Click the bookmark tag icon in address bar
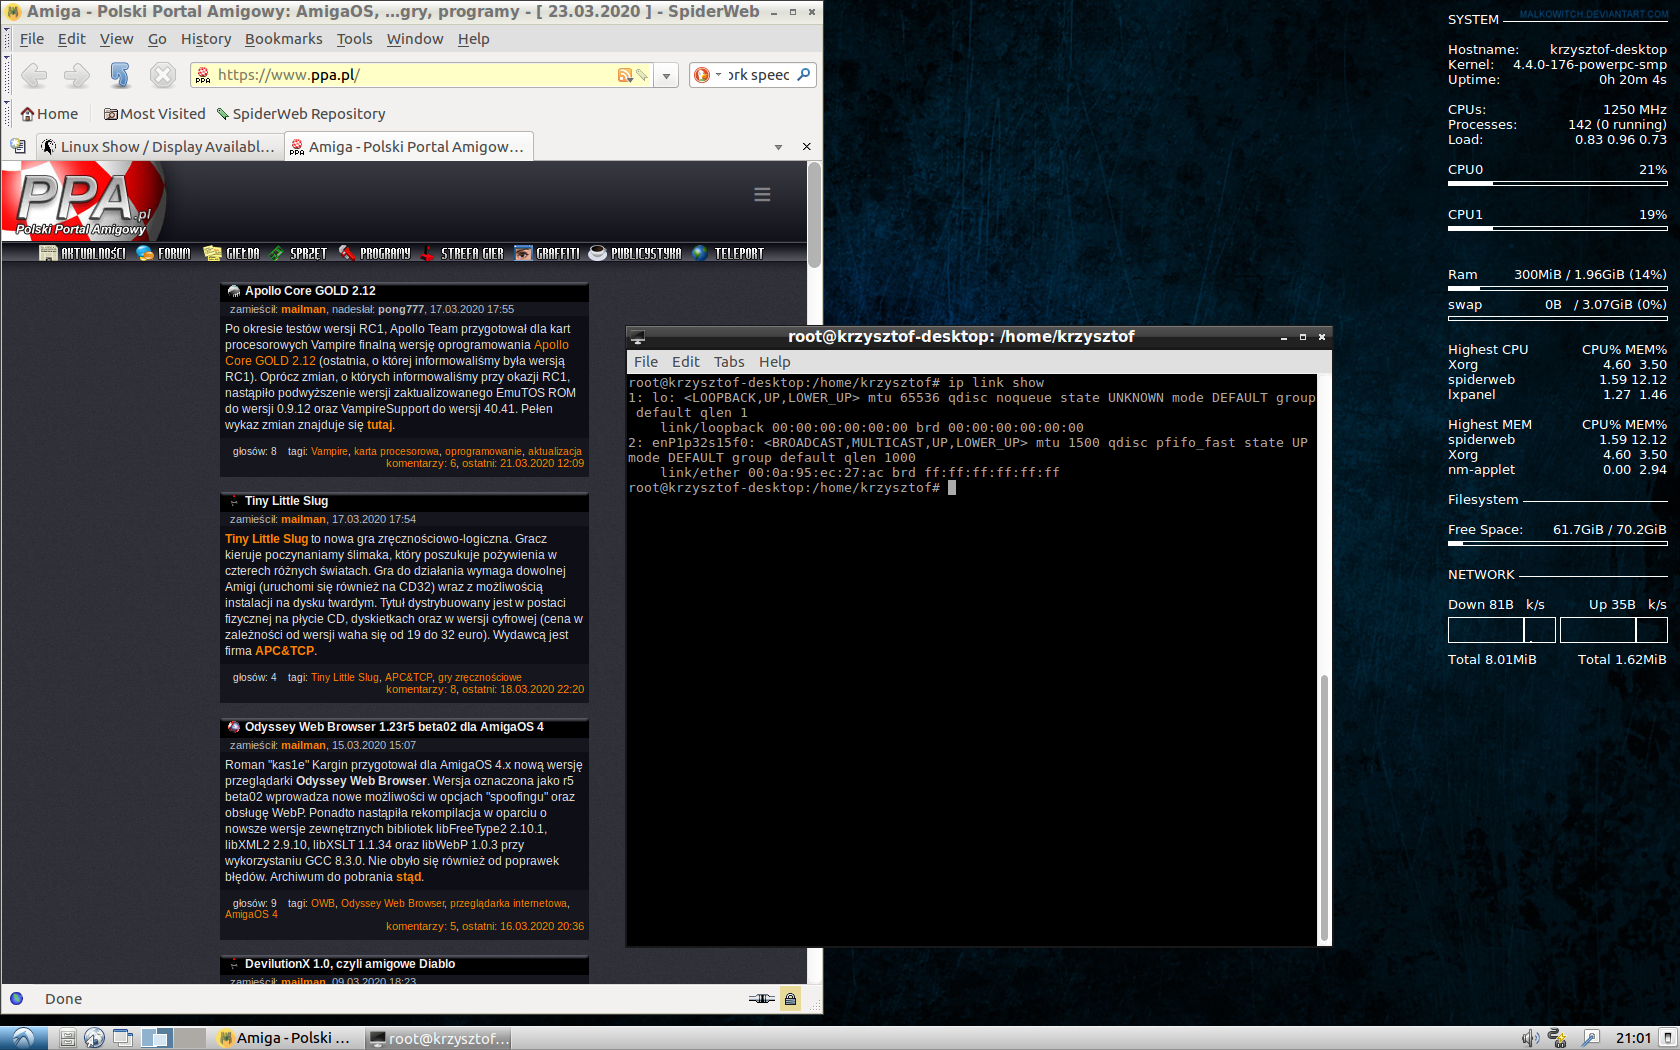 click(642, 75)
